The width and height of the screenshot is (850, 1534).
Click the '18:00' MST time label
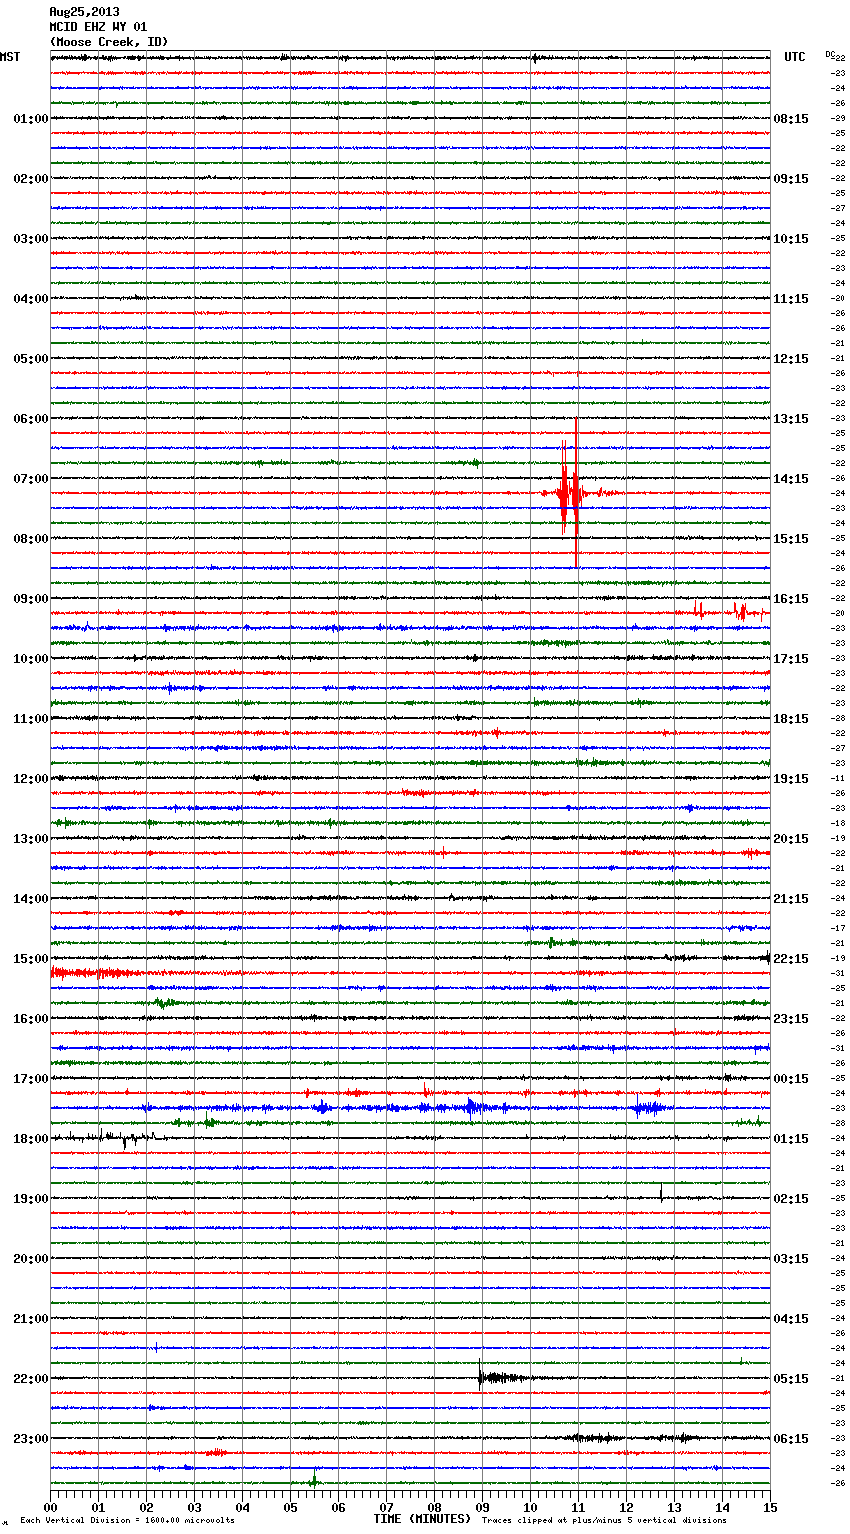[31, 1139]
